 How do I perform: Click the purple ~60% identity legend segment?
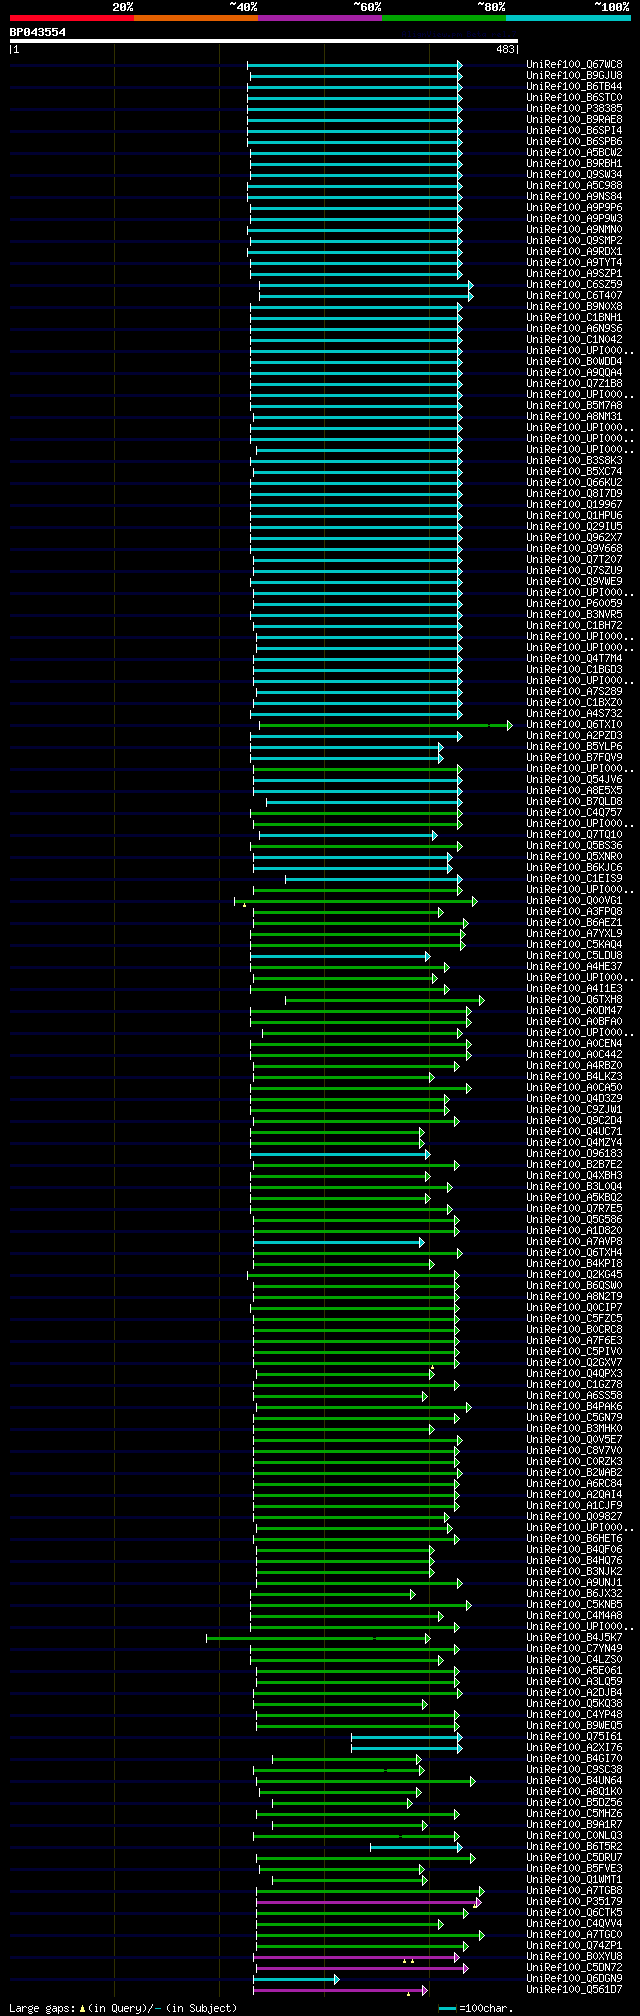coord(320,18)
